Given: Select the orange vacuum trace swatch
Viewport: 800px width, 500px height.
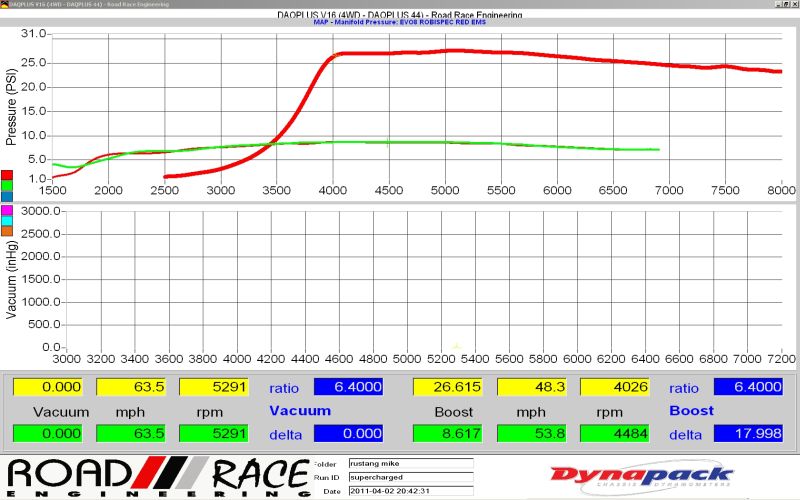Looking at the screenshot, I should 7,231.
